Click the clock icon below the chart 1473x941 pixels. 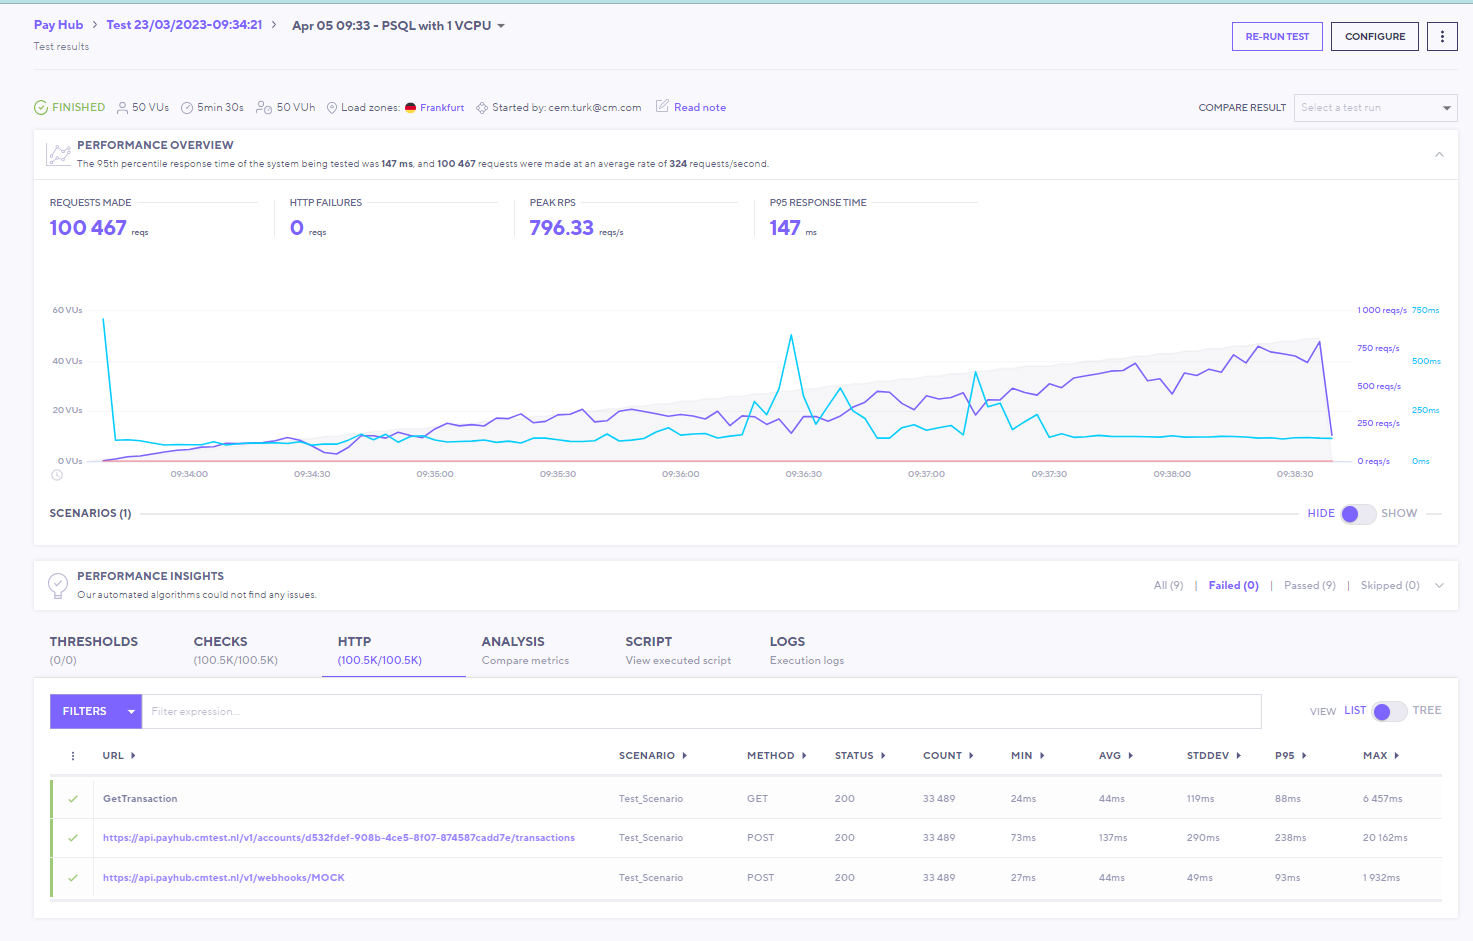(57, 475)
